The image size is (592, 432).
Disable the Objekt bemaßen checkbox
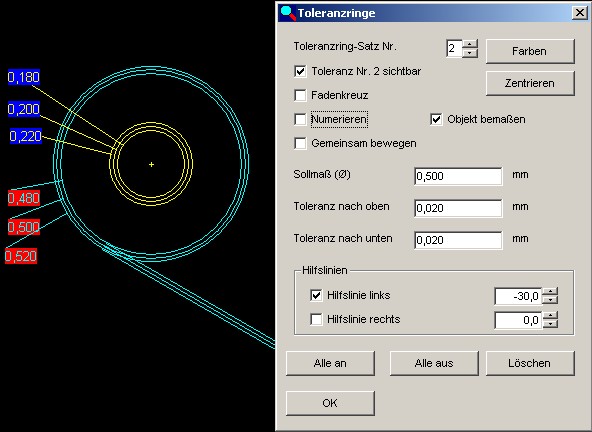click(x=436, y=119)
